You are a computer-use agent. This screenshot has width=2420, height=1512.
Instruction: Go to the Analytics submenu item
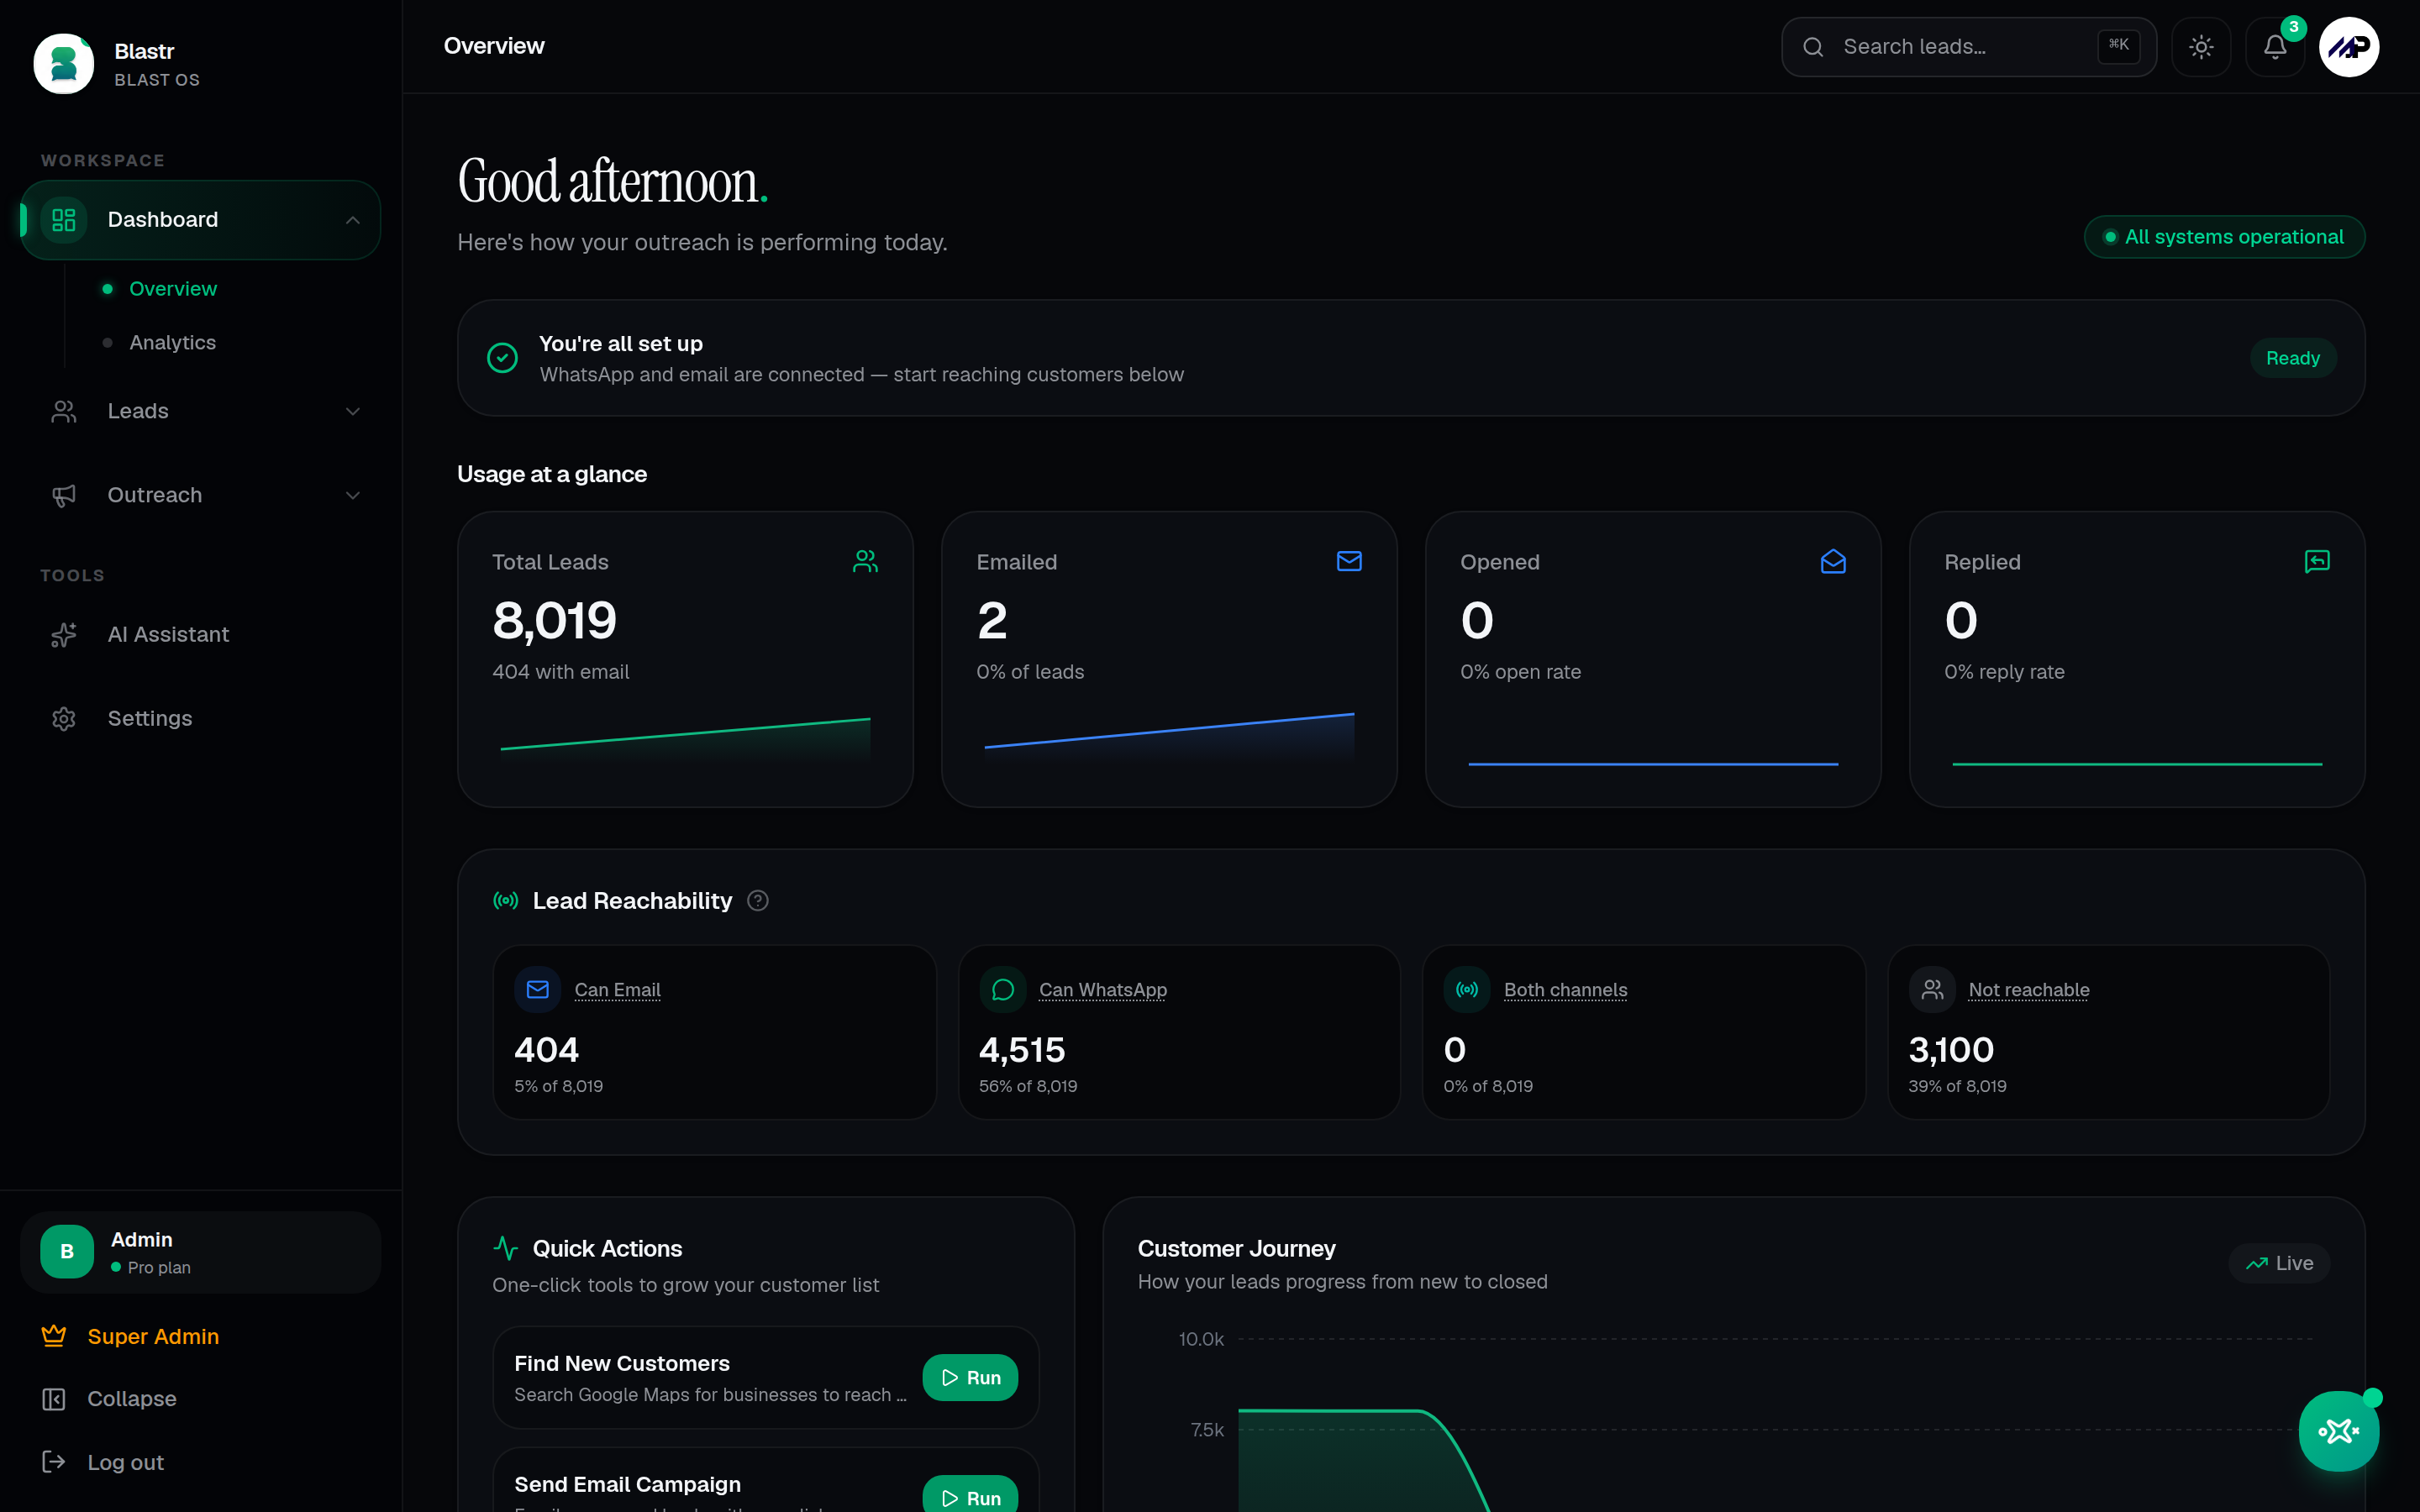[x=172, y=342]
